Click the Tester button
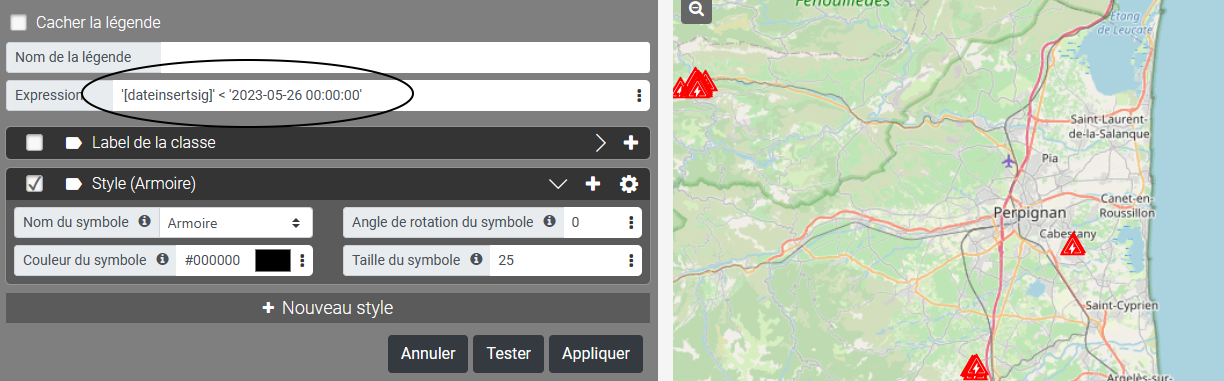 coord(508,353)
